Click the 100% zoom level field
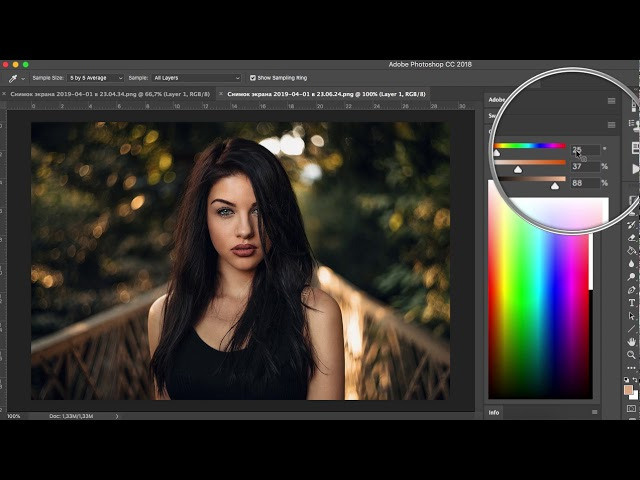 pyautogui.click(x=14, y=415)
